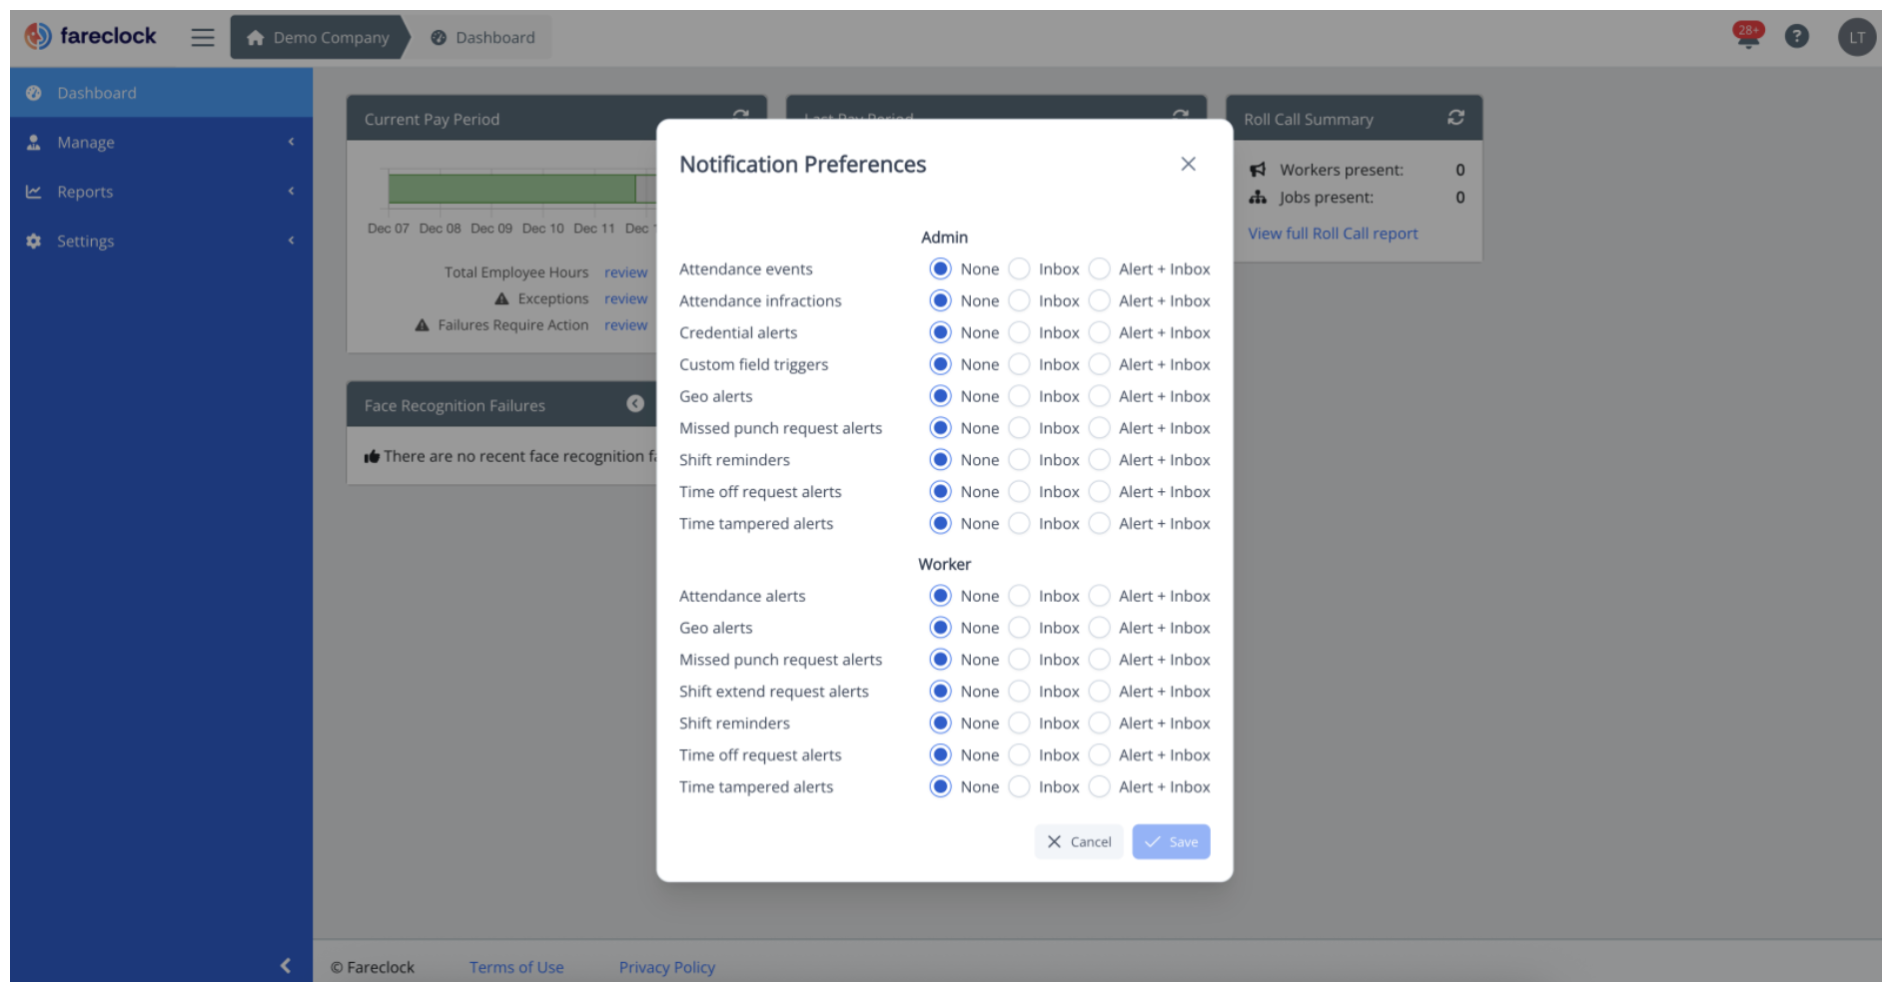
Task: Set Admin Credential alerts to Inbox
Action: point(1019,332)
